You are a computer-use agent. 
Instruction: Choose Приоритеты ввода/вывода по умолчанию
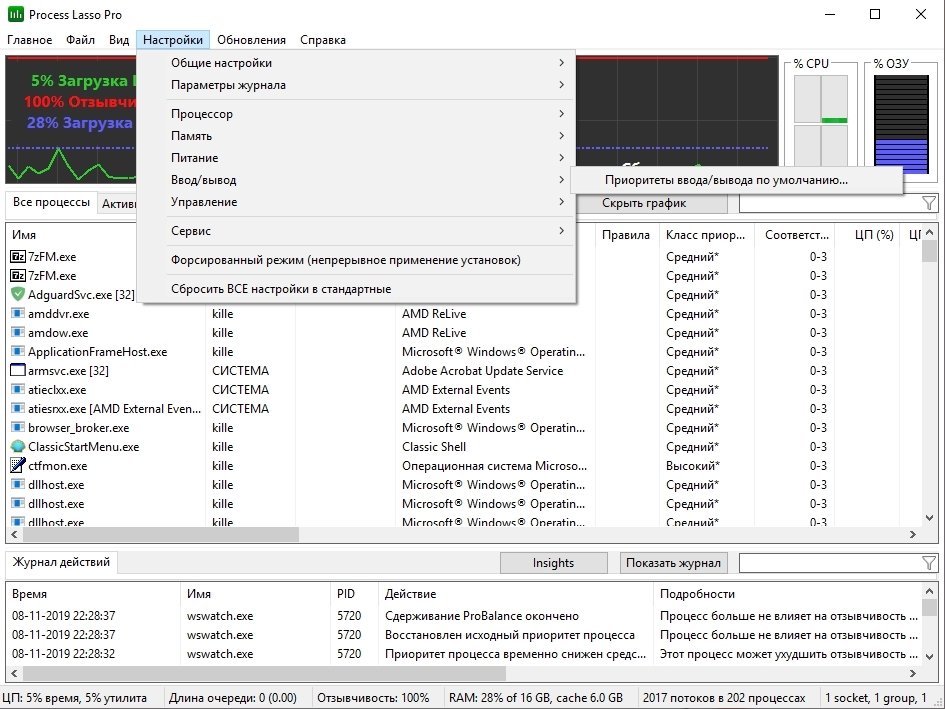coord(726,180)
